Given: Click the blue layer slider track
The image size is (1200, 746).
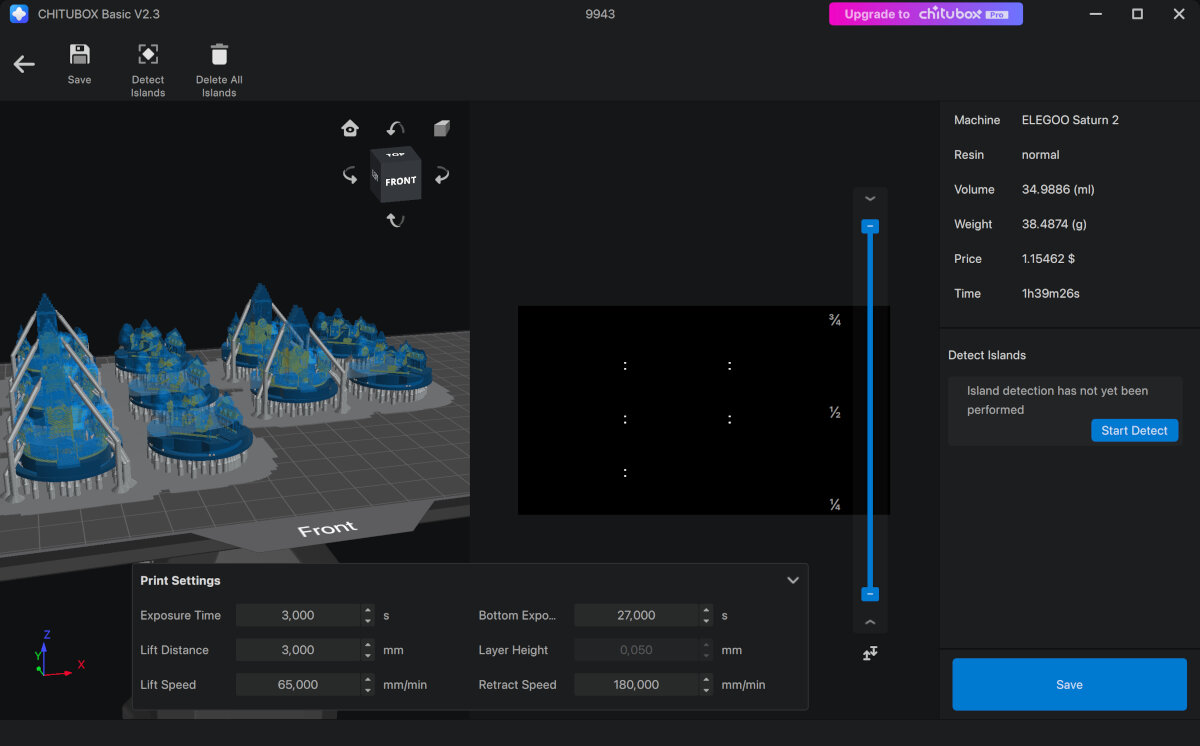Looking at the screenshot, I should click(x=870, y=410).
